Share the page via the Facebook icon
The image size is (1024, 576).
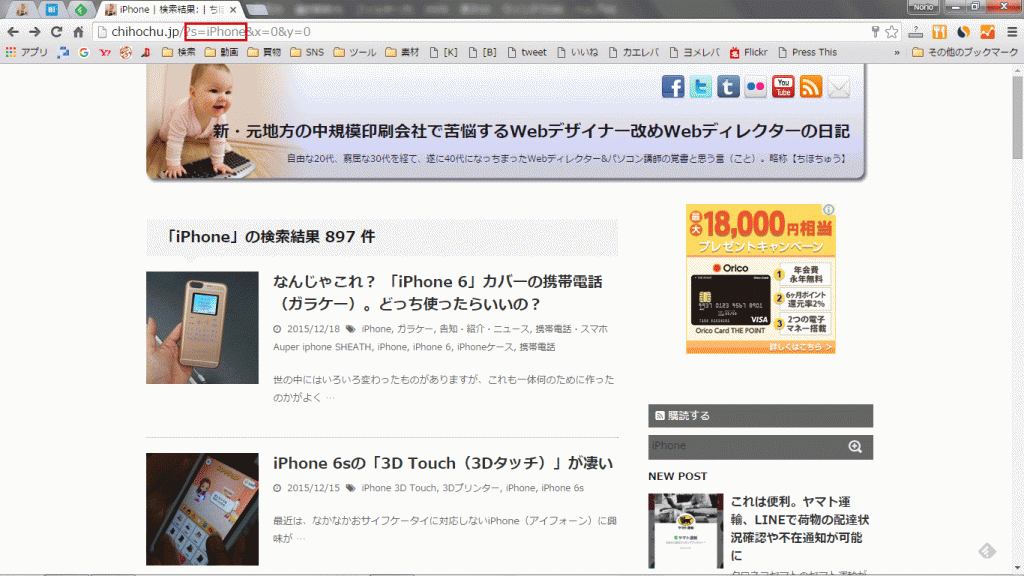(x=674, y=87)
